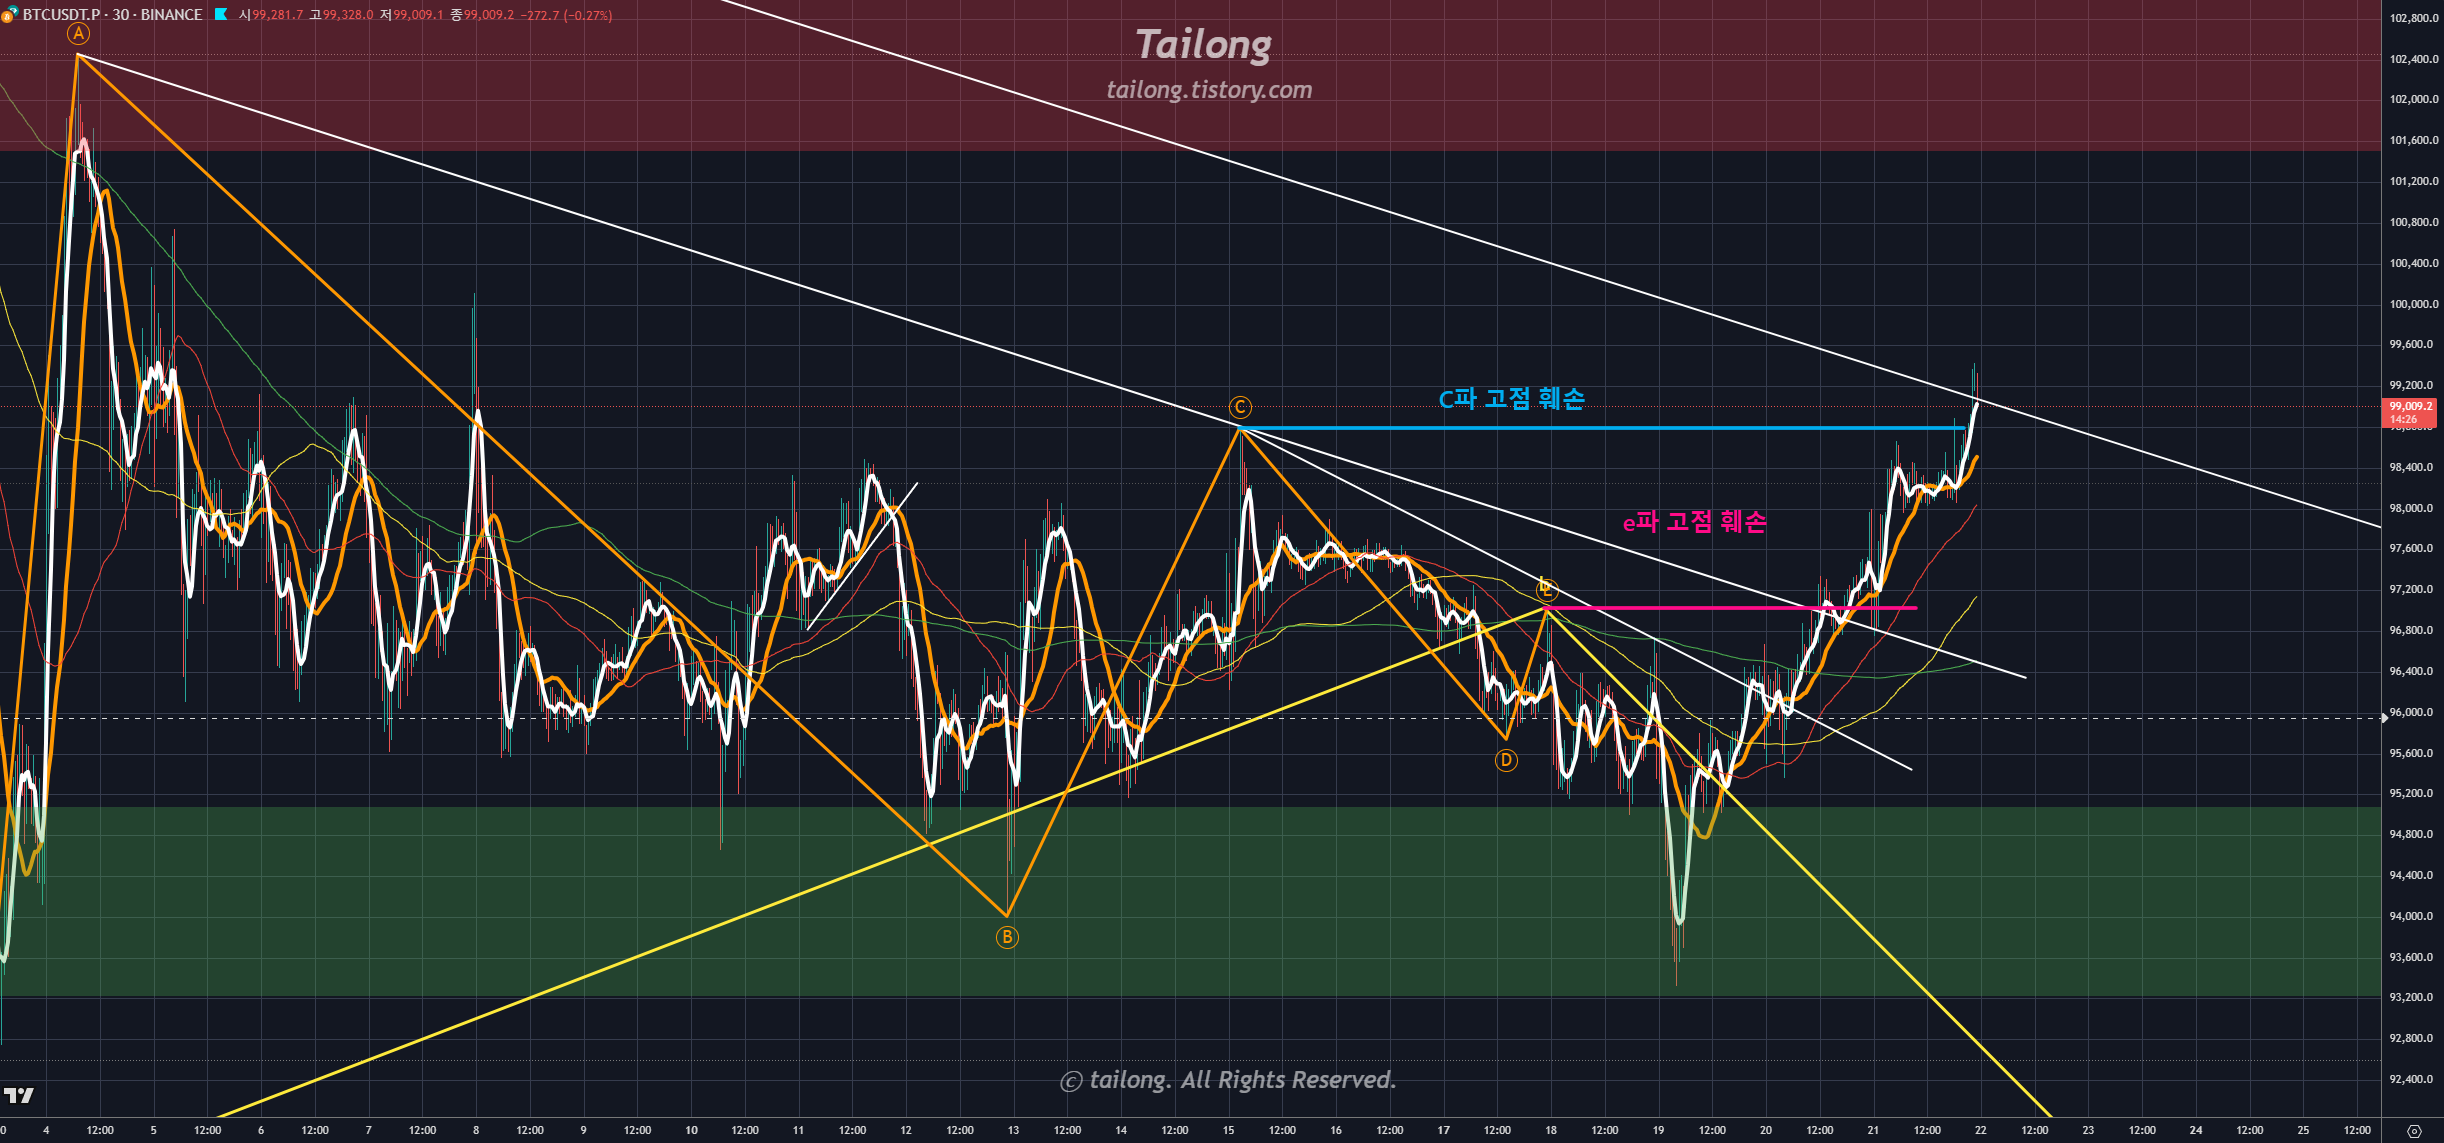
Task: Click date 22 on the time axis
Action: (1980, 1130)
